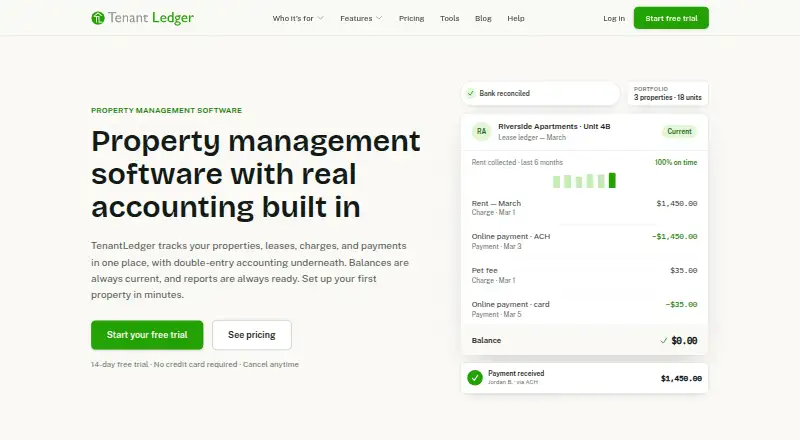The width and height of the screenshot is (800, 440).
Task: Click the Balance label
Action: point(486,340)
